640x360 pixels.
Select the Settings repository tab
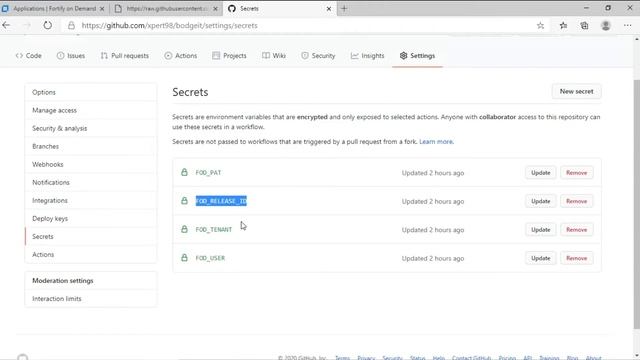click(x=418, y=56)
